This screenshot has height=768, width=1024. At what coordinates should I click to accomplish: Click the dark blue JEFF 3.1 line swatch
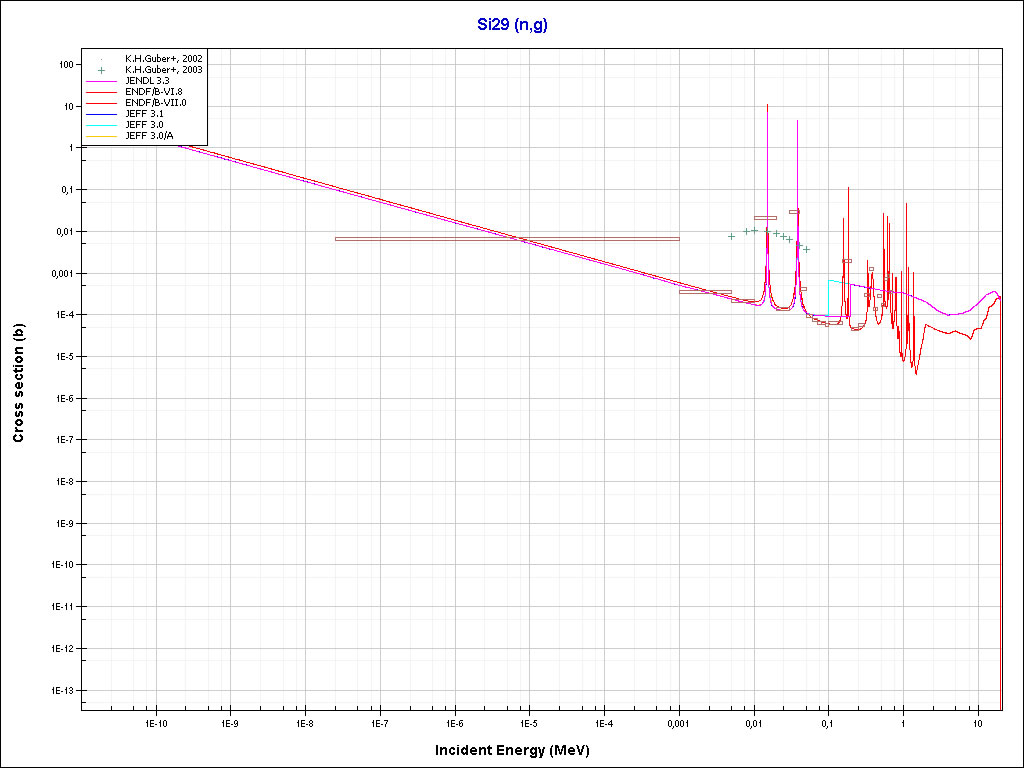[x=101, y=114]
